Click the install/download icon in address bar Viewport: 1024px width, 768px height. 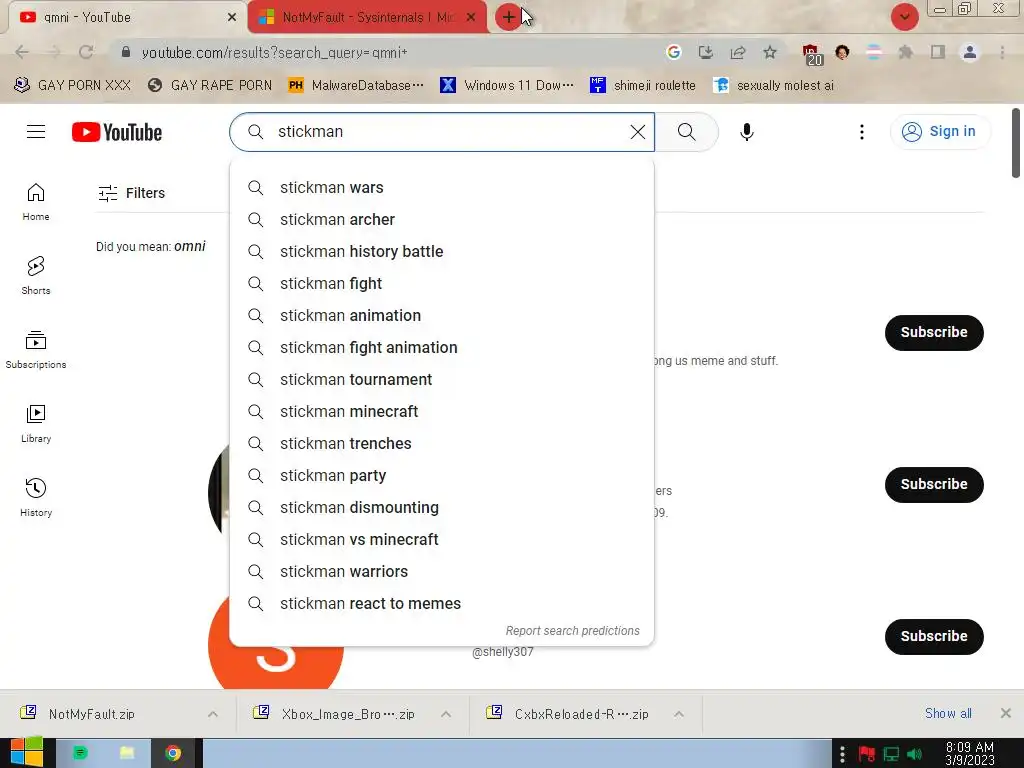(705, 52)
